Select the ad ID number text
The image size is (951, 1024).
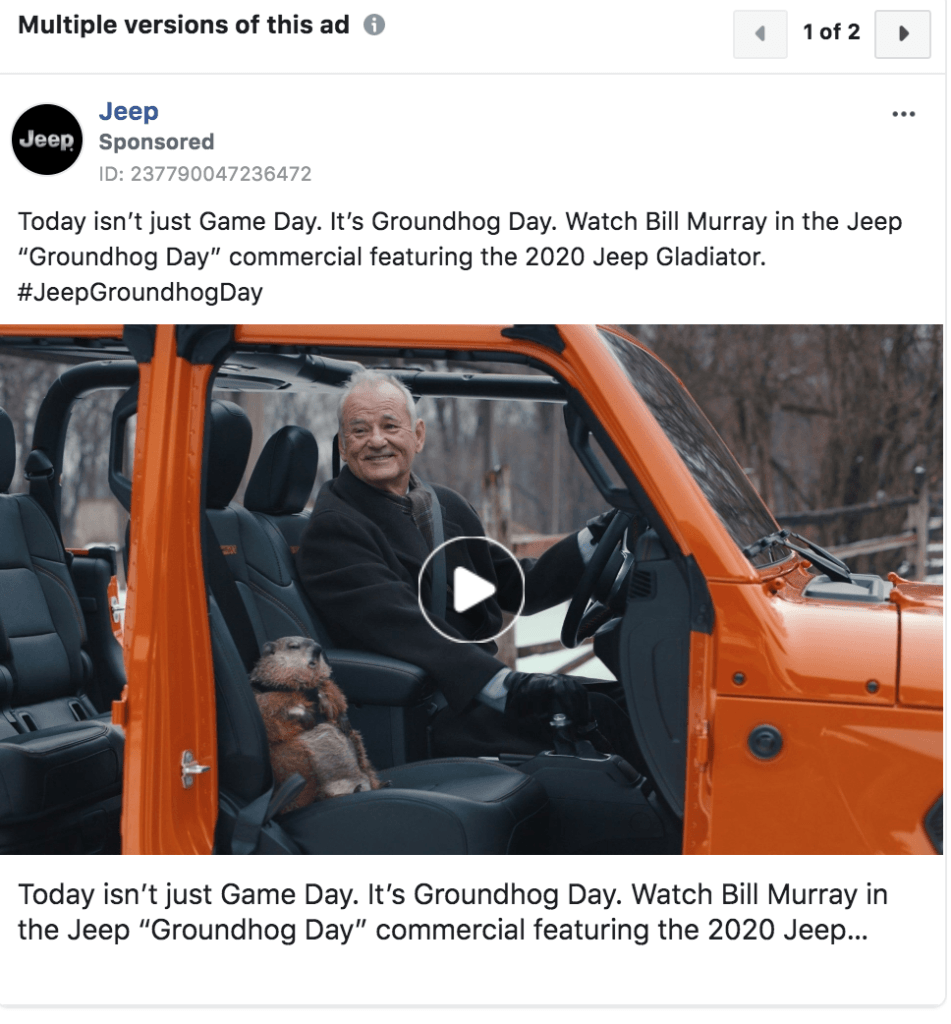[x=205, y=174]
